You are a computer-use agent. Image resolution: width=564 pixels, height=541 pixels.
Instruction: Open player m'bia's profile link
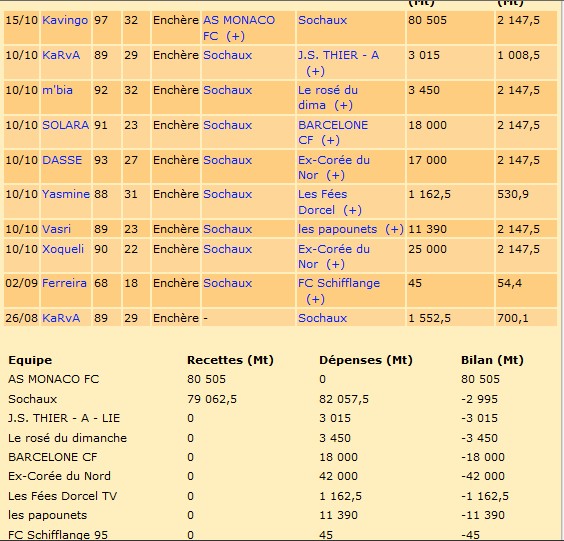pyautogui.click(x=57, y=90)
